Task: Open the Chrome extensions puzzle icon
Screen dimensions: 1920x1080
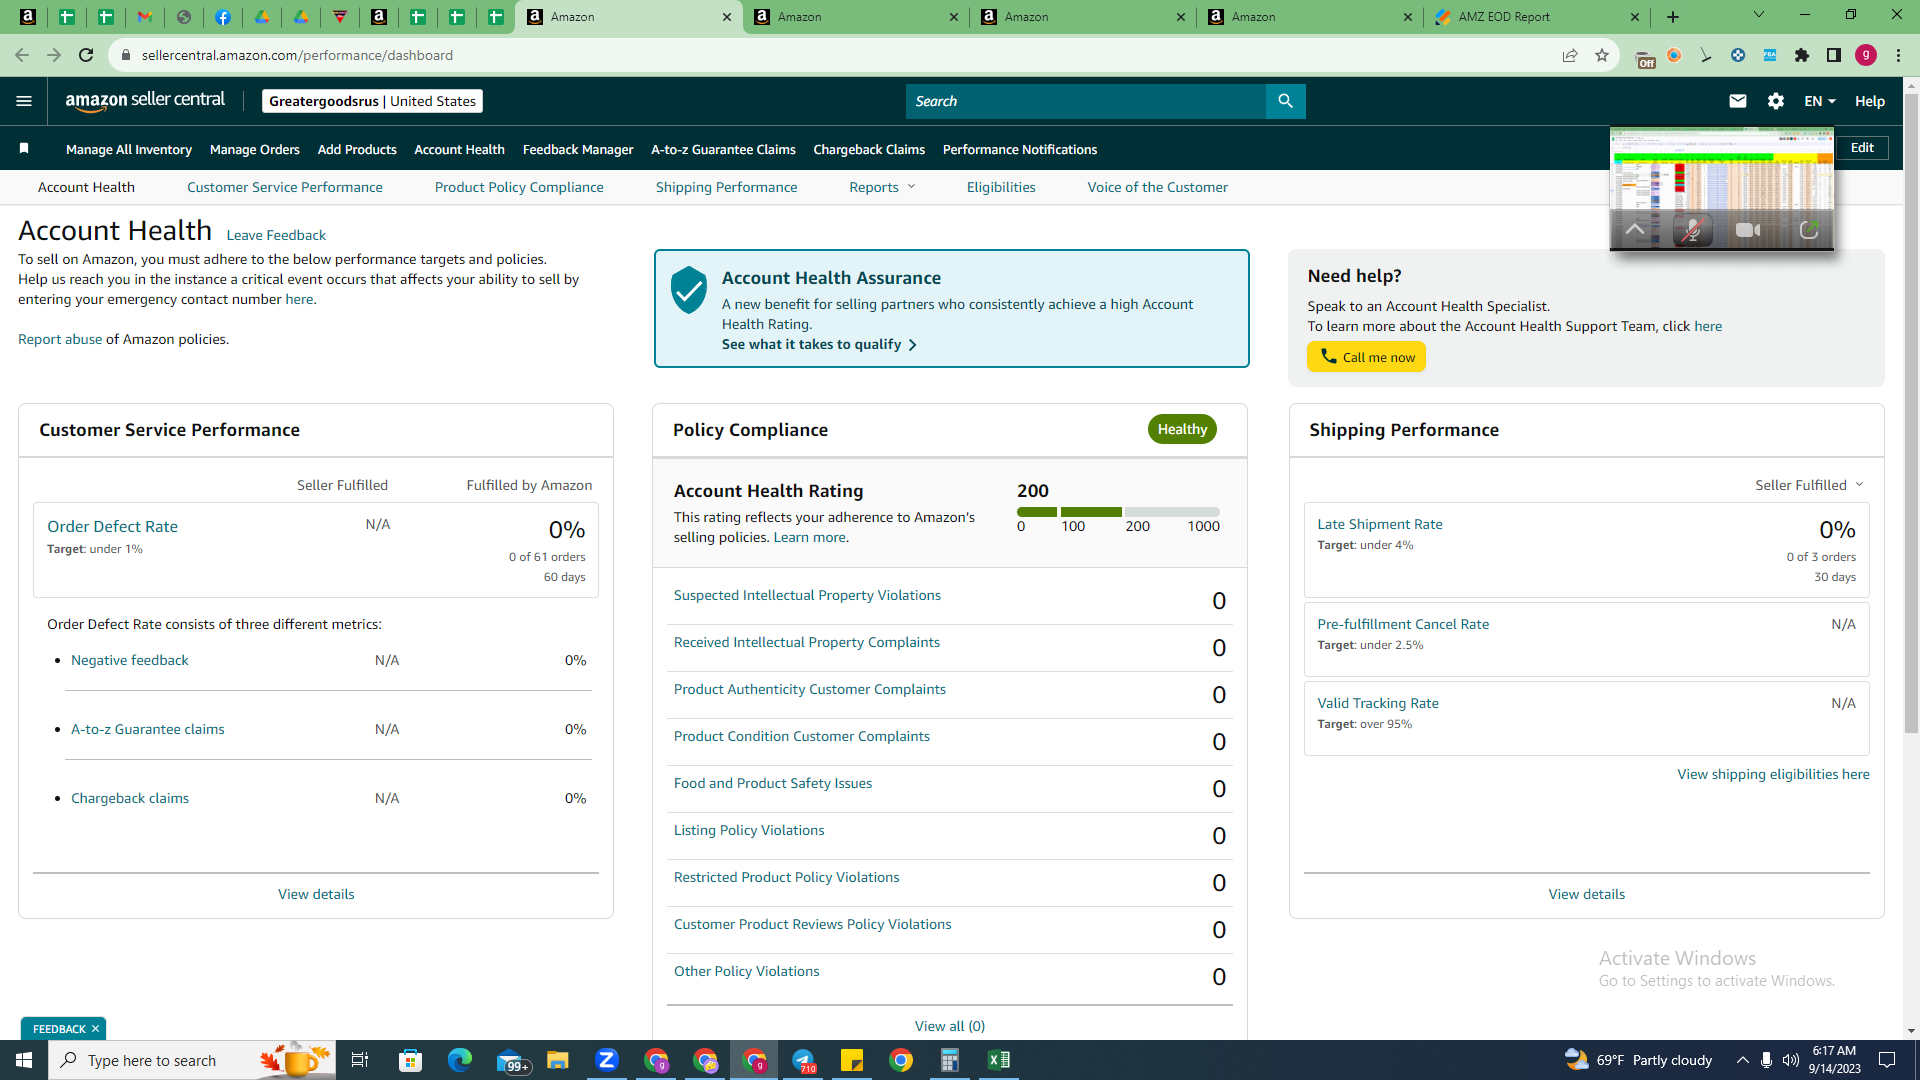Action: (x=1802, y=55)
